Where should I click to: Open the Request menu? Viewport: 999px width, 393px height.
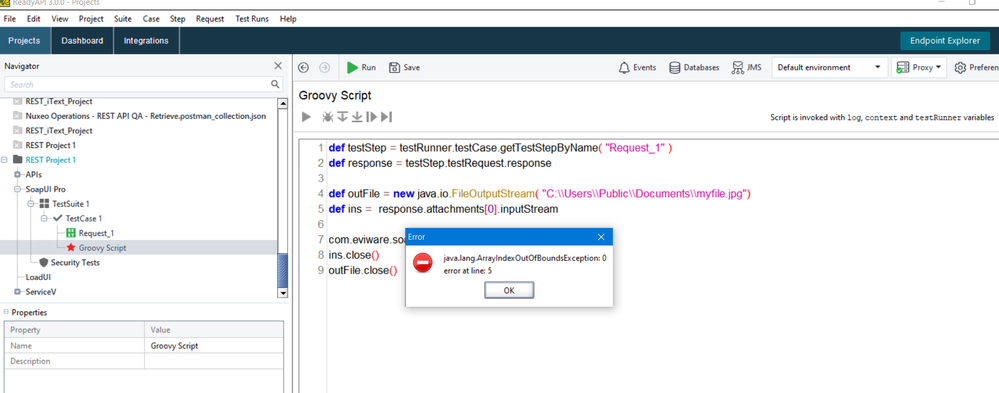210,19
